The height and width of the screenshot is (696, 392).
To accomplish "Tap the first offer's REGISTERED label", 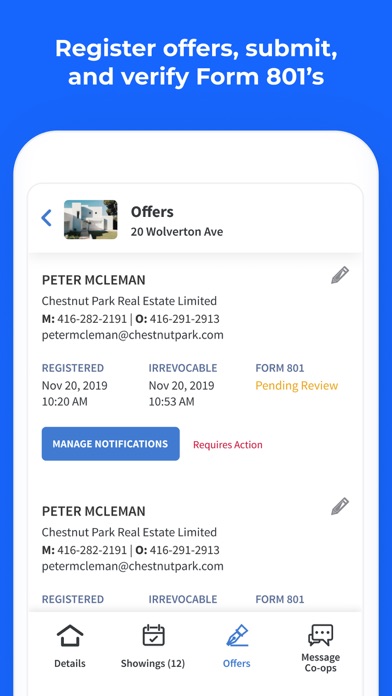I will click(x=73, y=368).
